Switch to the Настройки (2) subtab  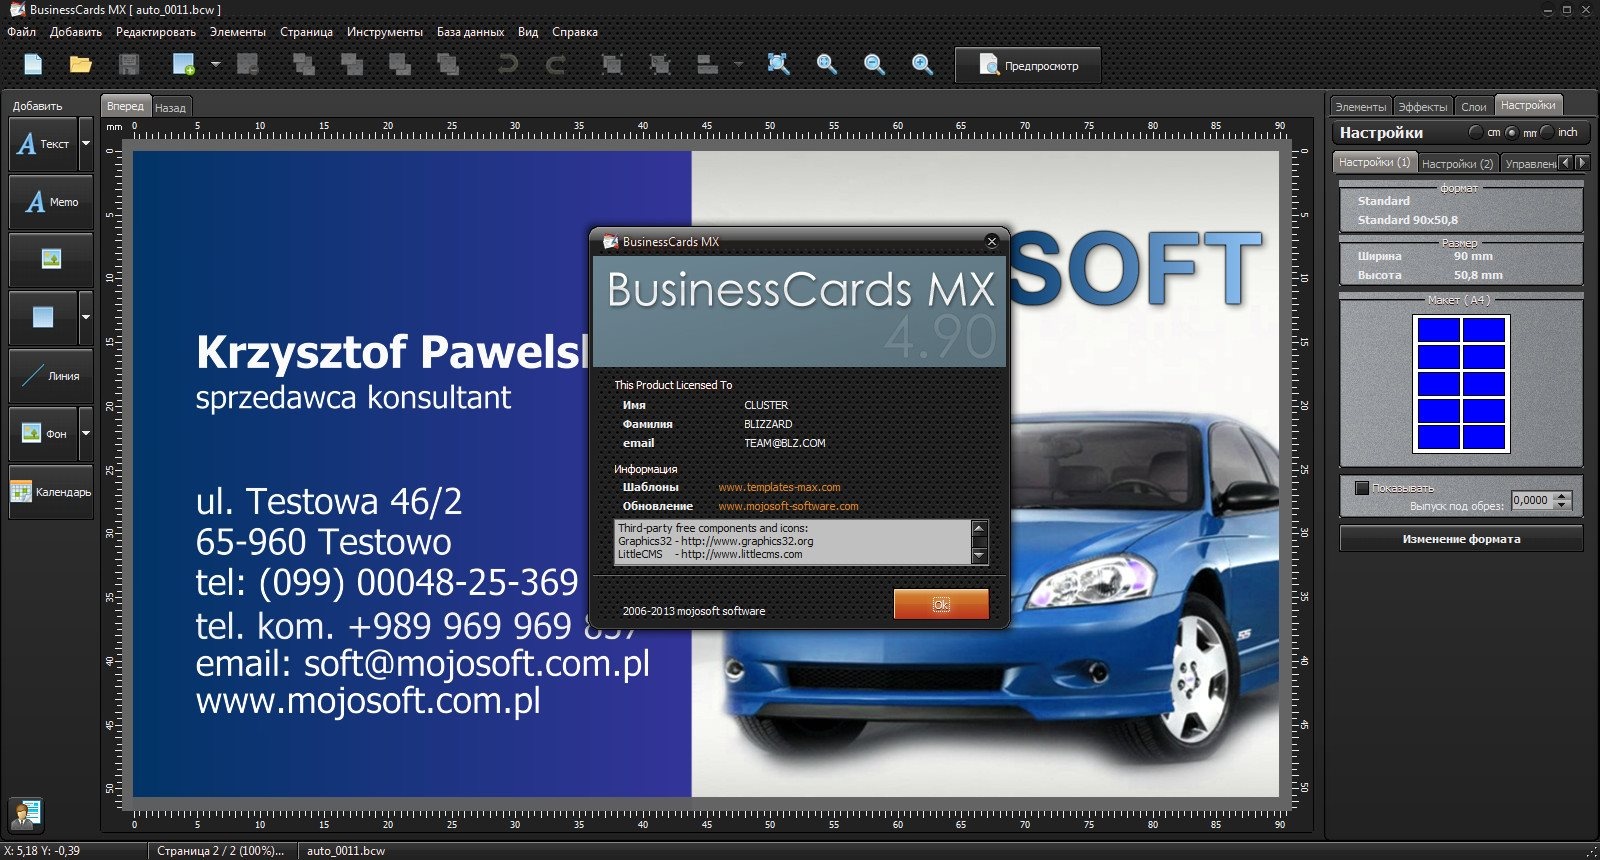click(x=1457, y=163)
